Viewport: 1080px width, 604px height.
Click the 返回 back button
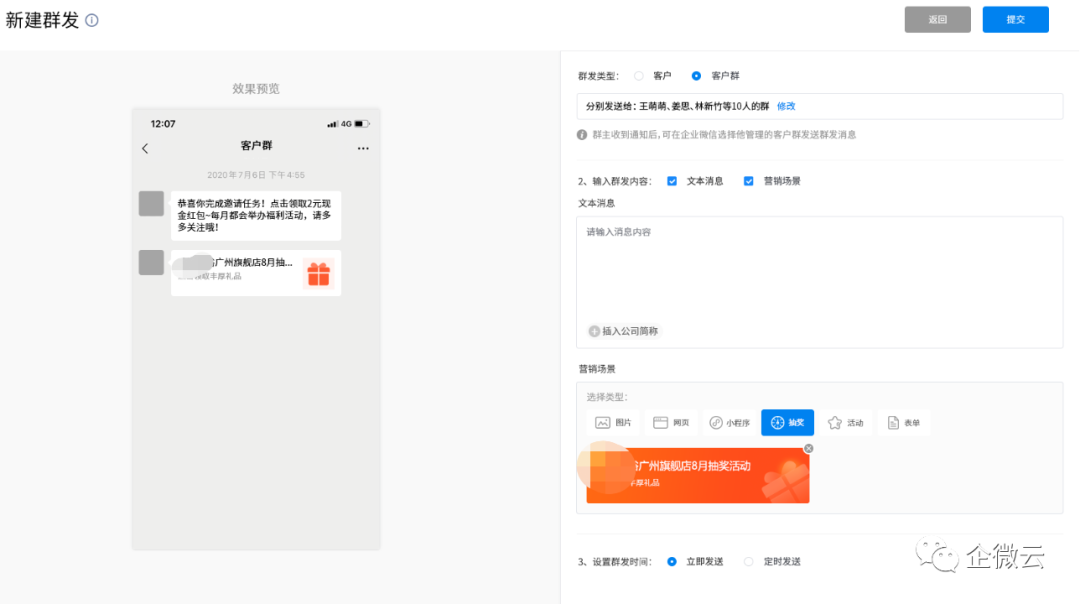click(937, 20)
